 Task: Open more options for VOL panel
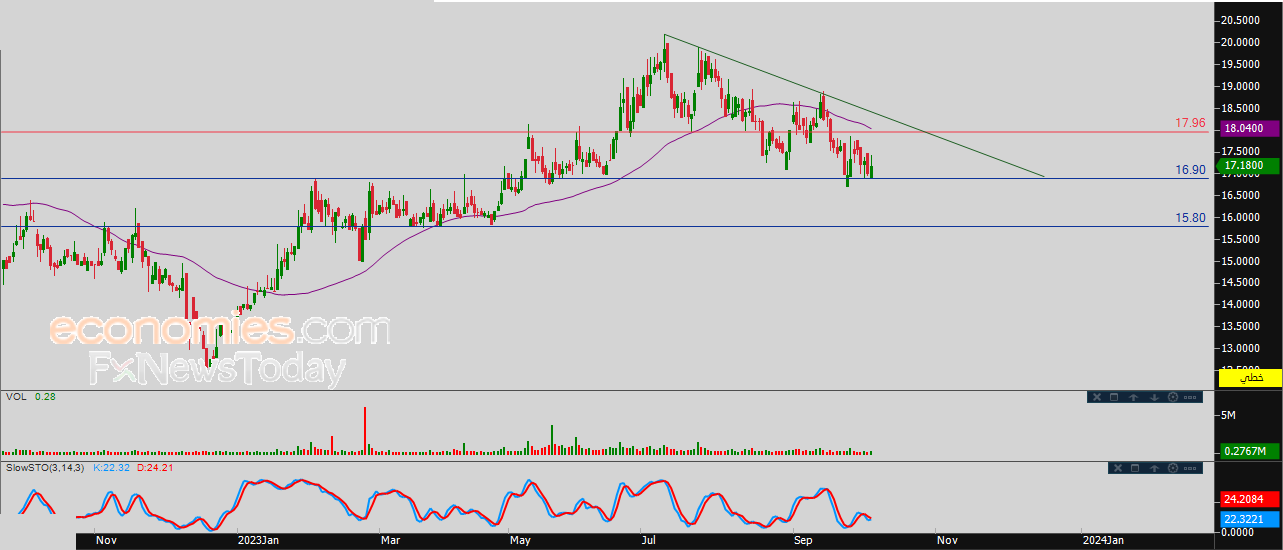[x=1190, y=397]
